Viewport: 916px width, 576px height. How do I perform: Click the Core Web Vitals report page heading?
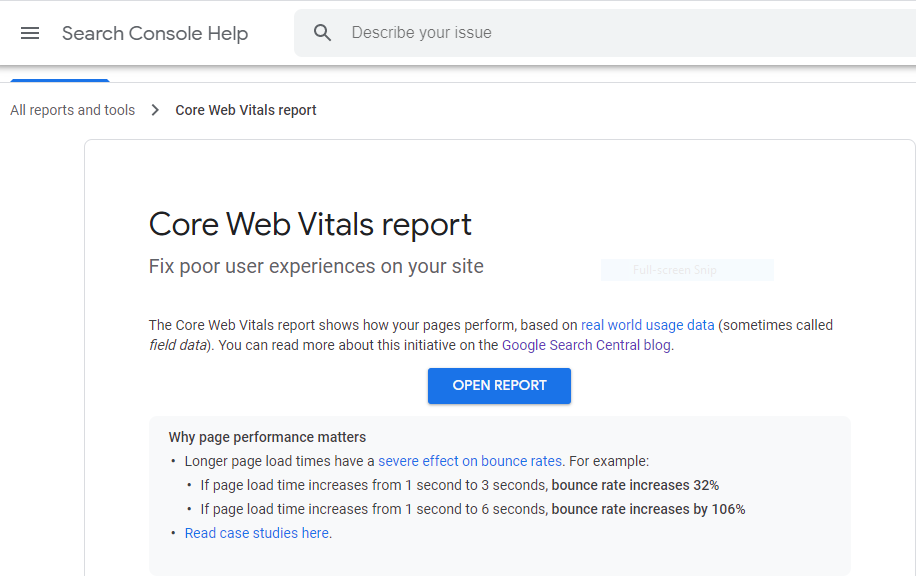310,224
